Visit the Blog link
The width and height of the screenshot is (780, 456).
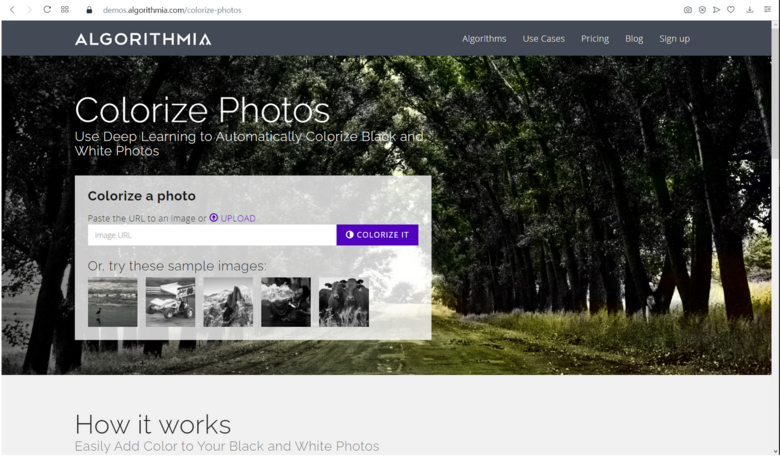tap(634, 39)
